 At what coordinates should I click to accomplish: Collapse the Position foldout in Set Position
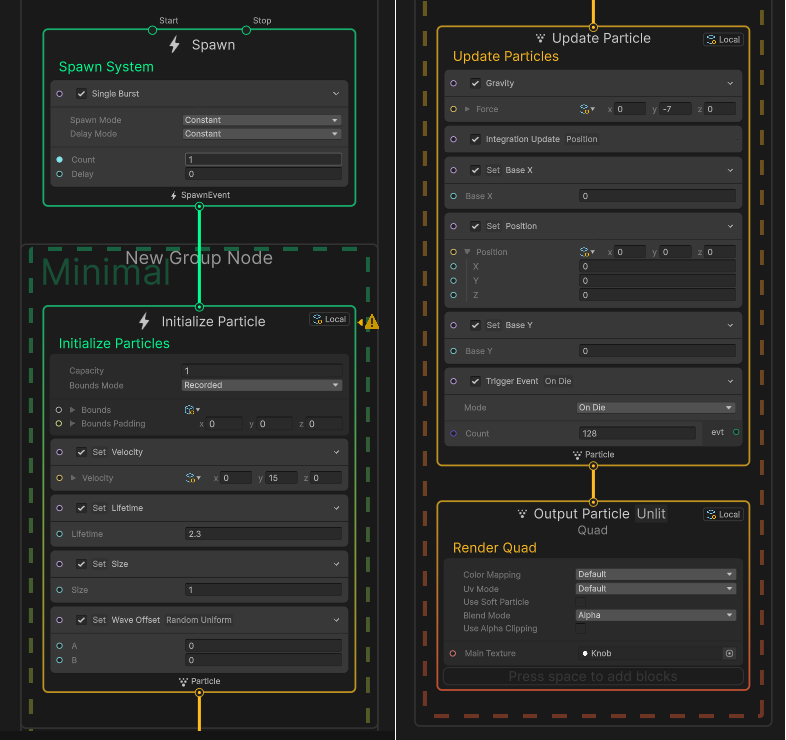(467, 252)
